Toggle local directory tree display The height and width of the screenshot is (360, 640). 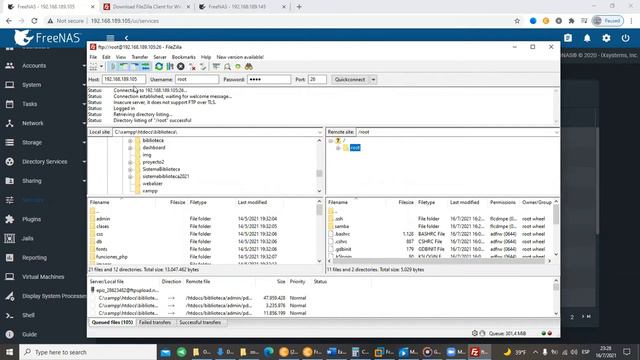click(124, 67)
